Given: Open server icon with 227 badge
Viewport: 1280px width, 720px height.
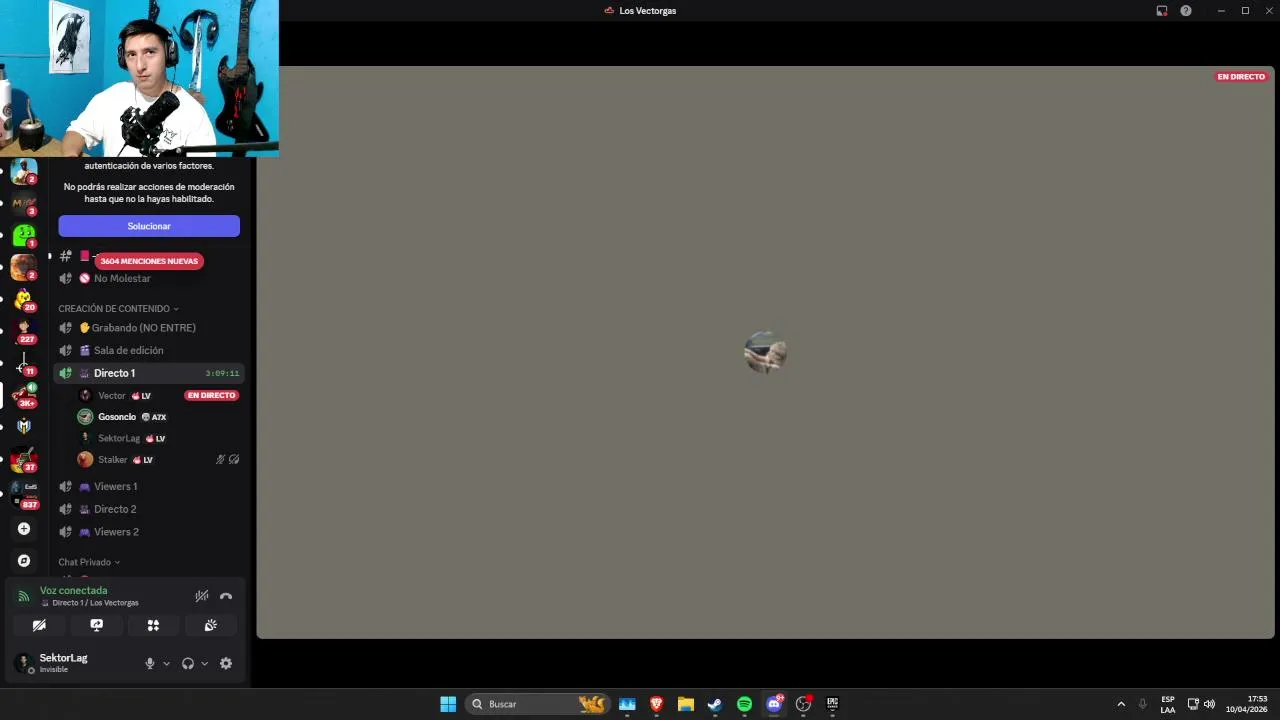Looking at the screenshot, I should pyautogui.click(x=24, y=331).
